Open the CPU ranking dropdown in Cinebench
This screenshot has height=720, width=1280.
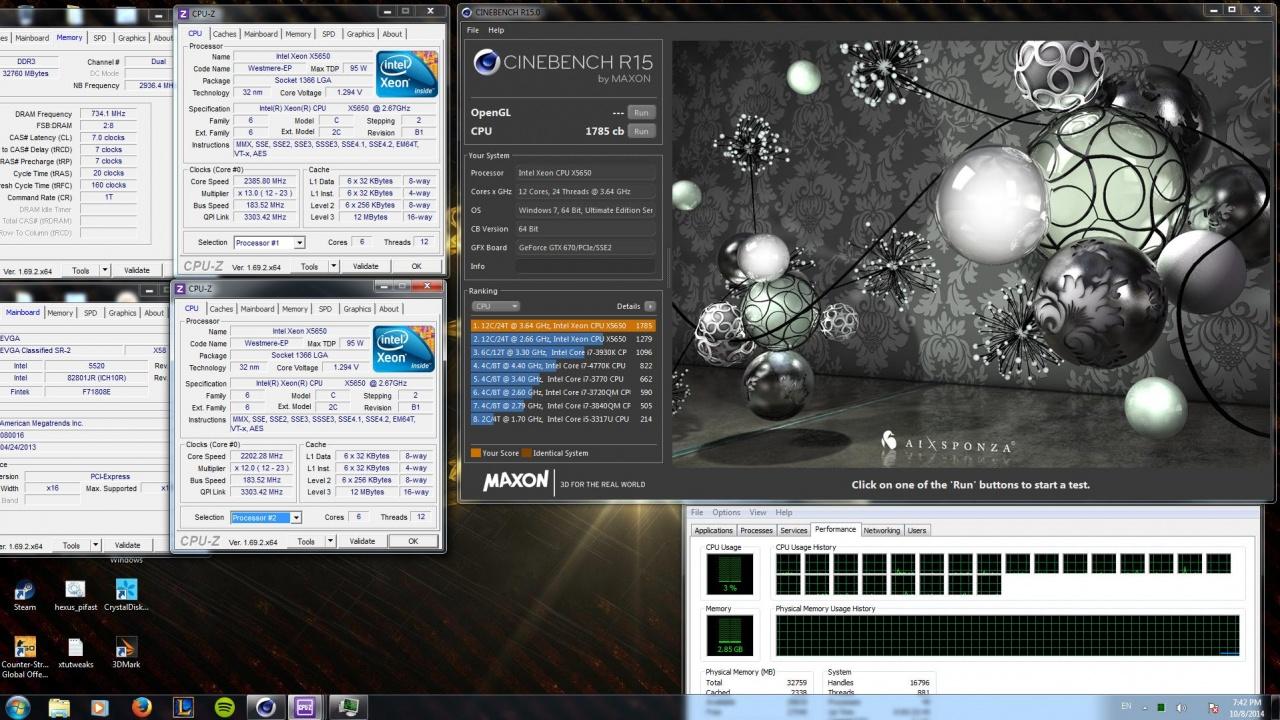point(496,306)
